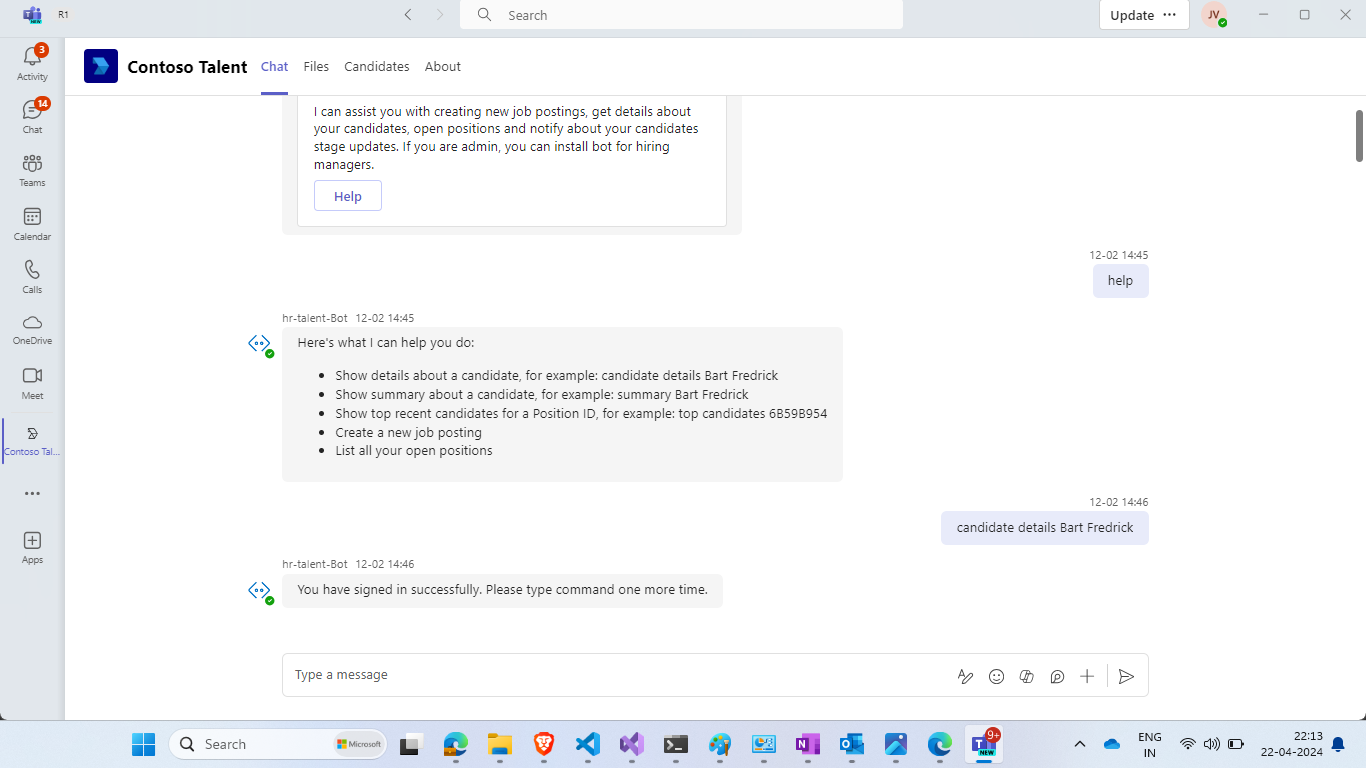
Task: Click the Help button in the card
Action: point(348,196)
